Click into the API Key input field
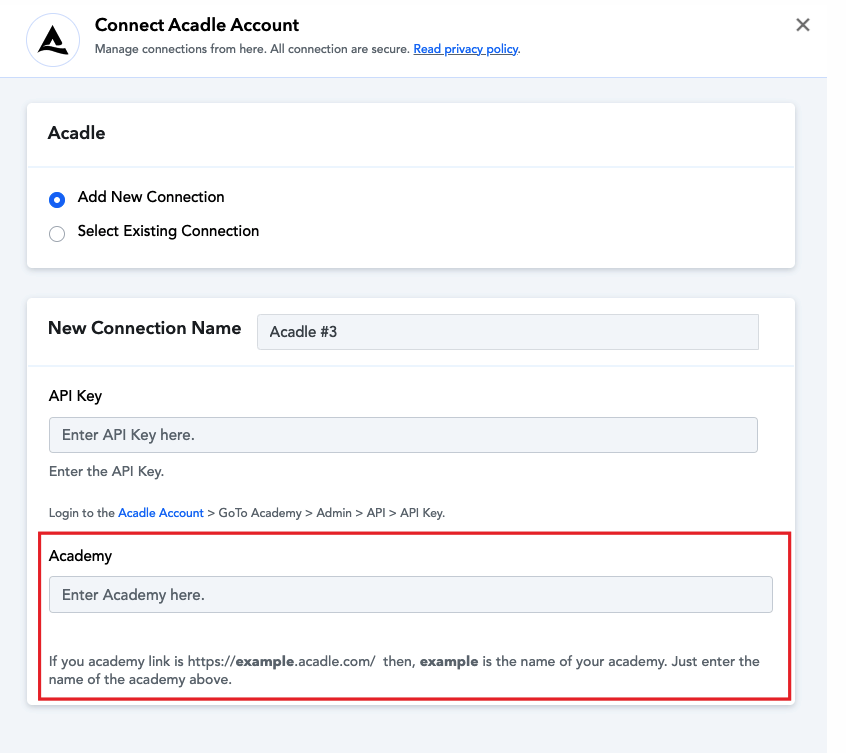 [x=403, y=435]
